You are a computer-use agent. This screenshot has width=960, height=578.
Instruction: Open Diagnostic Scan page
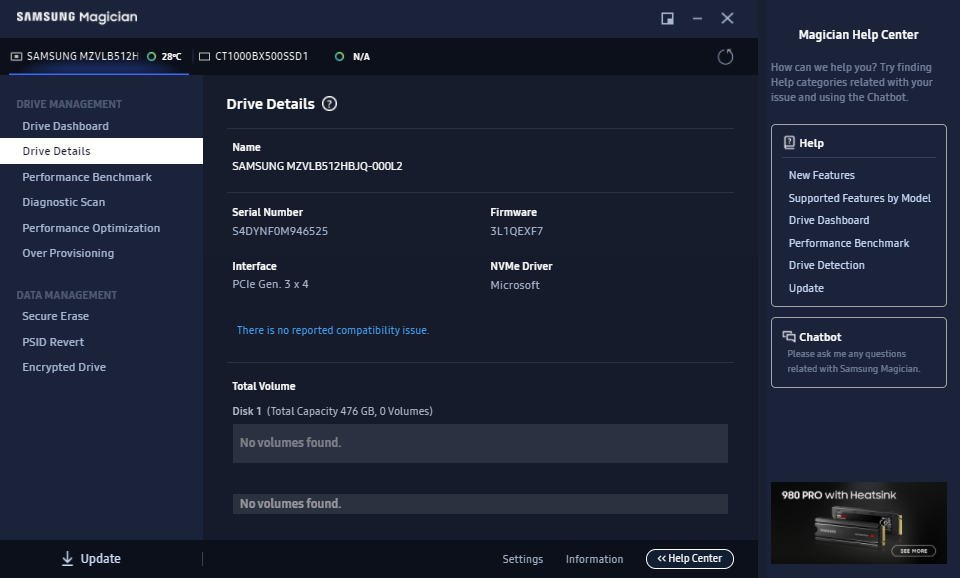pos(64,202)
